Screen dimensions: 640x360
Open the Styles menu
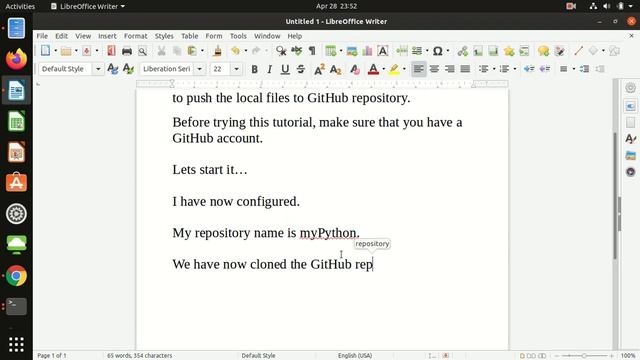click(x=164, y=36)
